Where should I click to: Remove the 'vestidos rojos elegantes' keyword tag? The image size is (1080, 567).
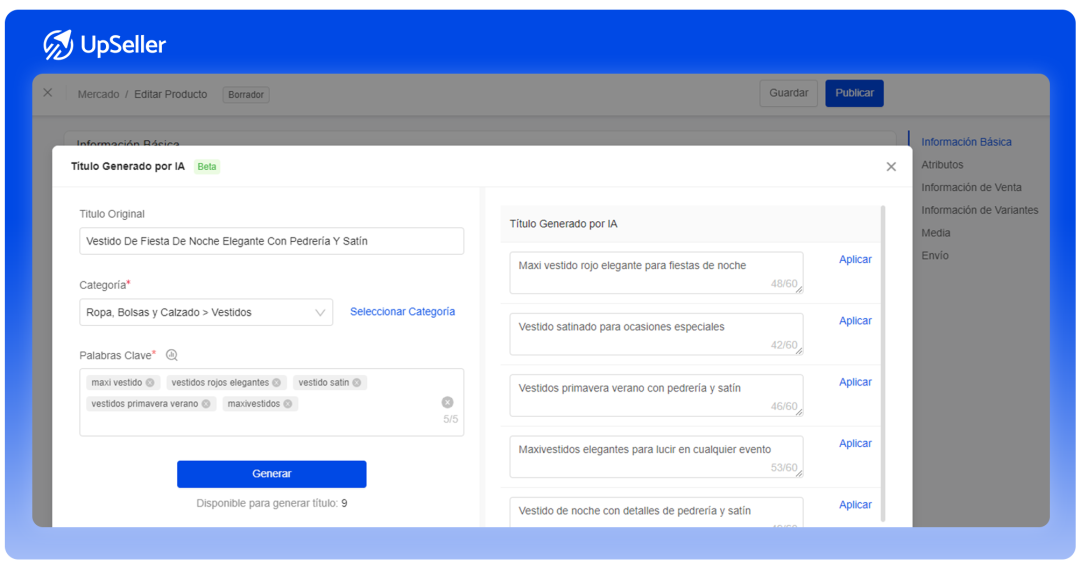click(277, 383)
